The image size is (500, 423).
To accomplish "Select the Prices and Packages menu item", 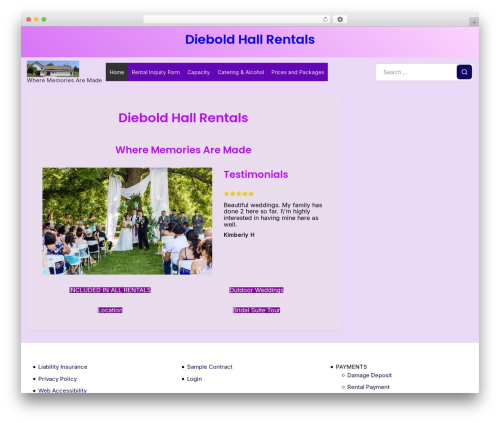I will [x=298, y=72].
